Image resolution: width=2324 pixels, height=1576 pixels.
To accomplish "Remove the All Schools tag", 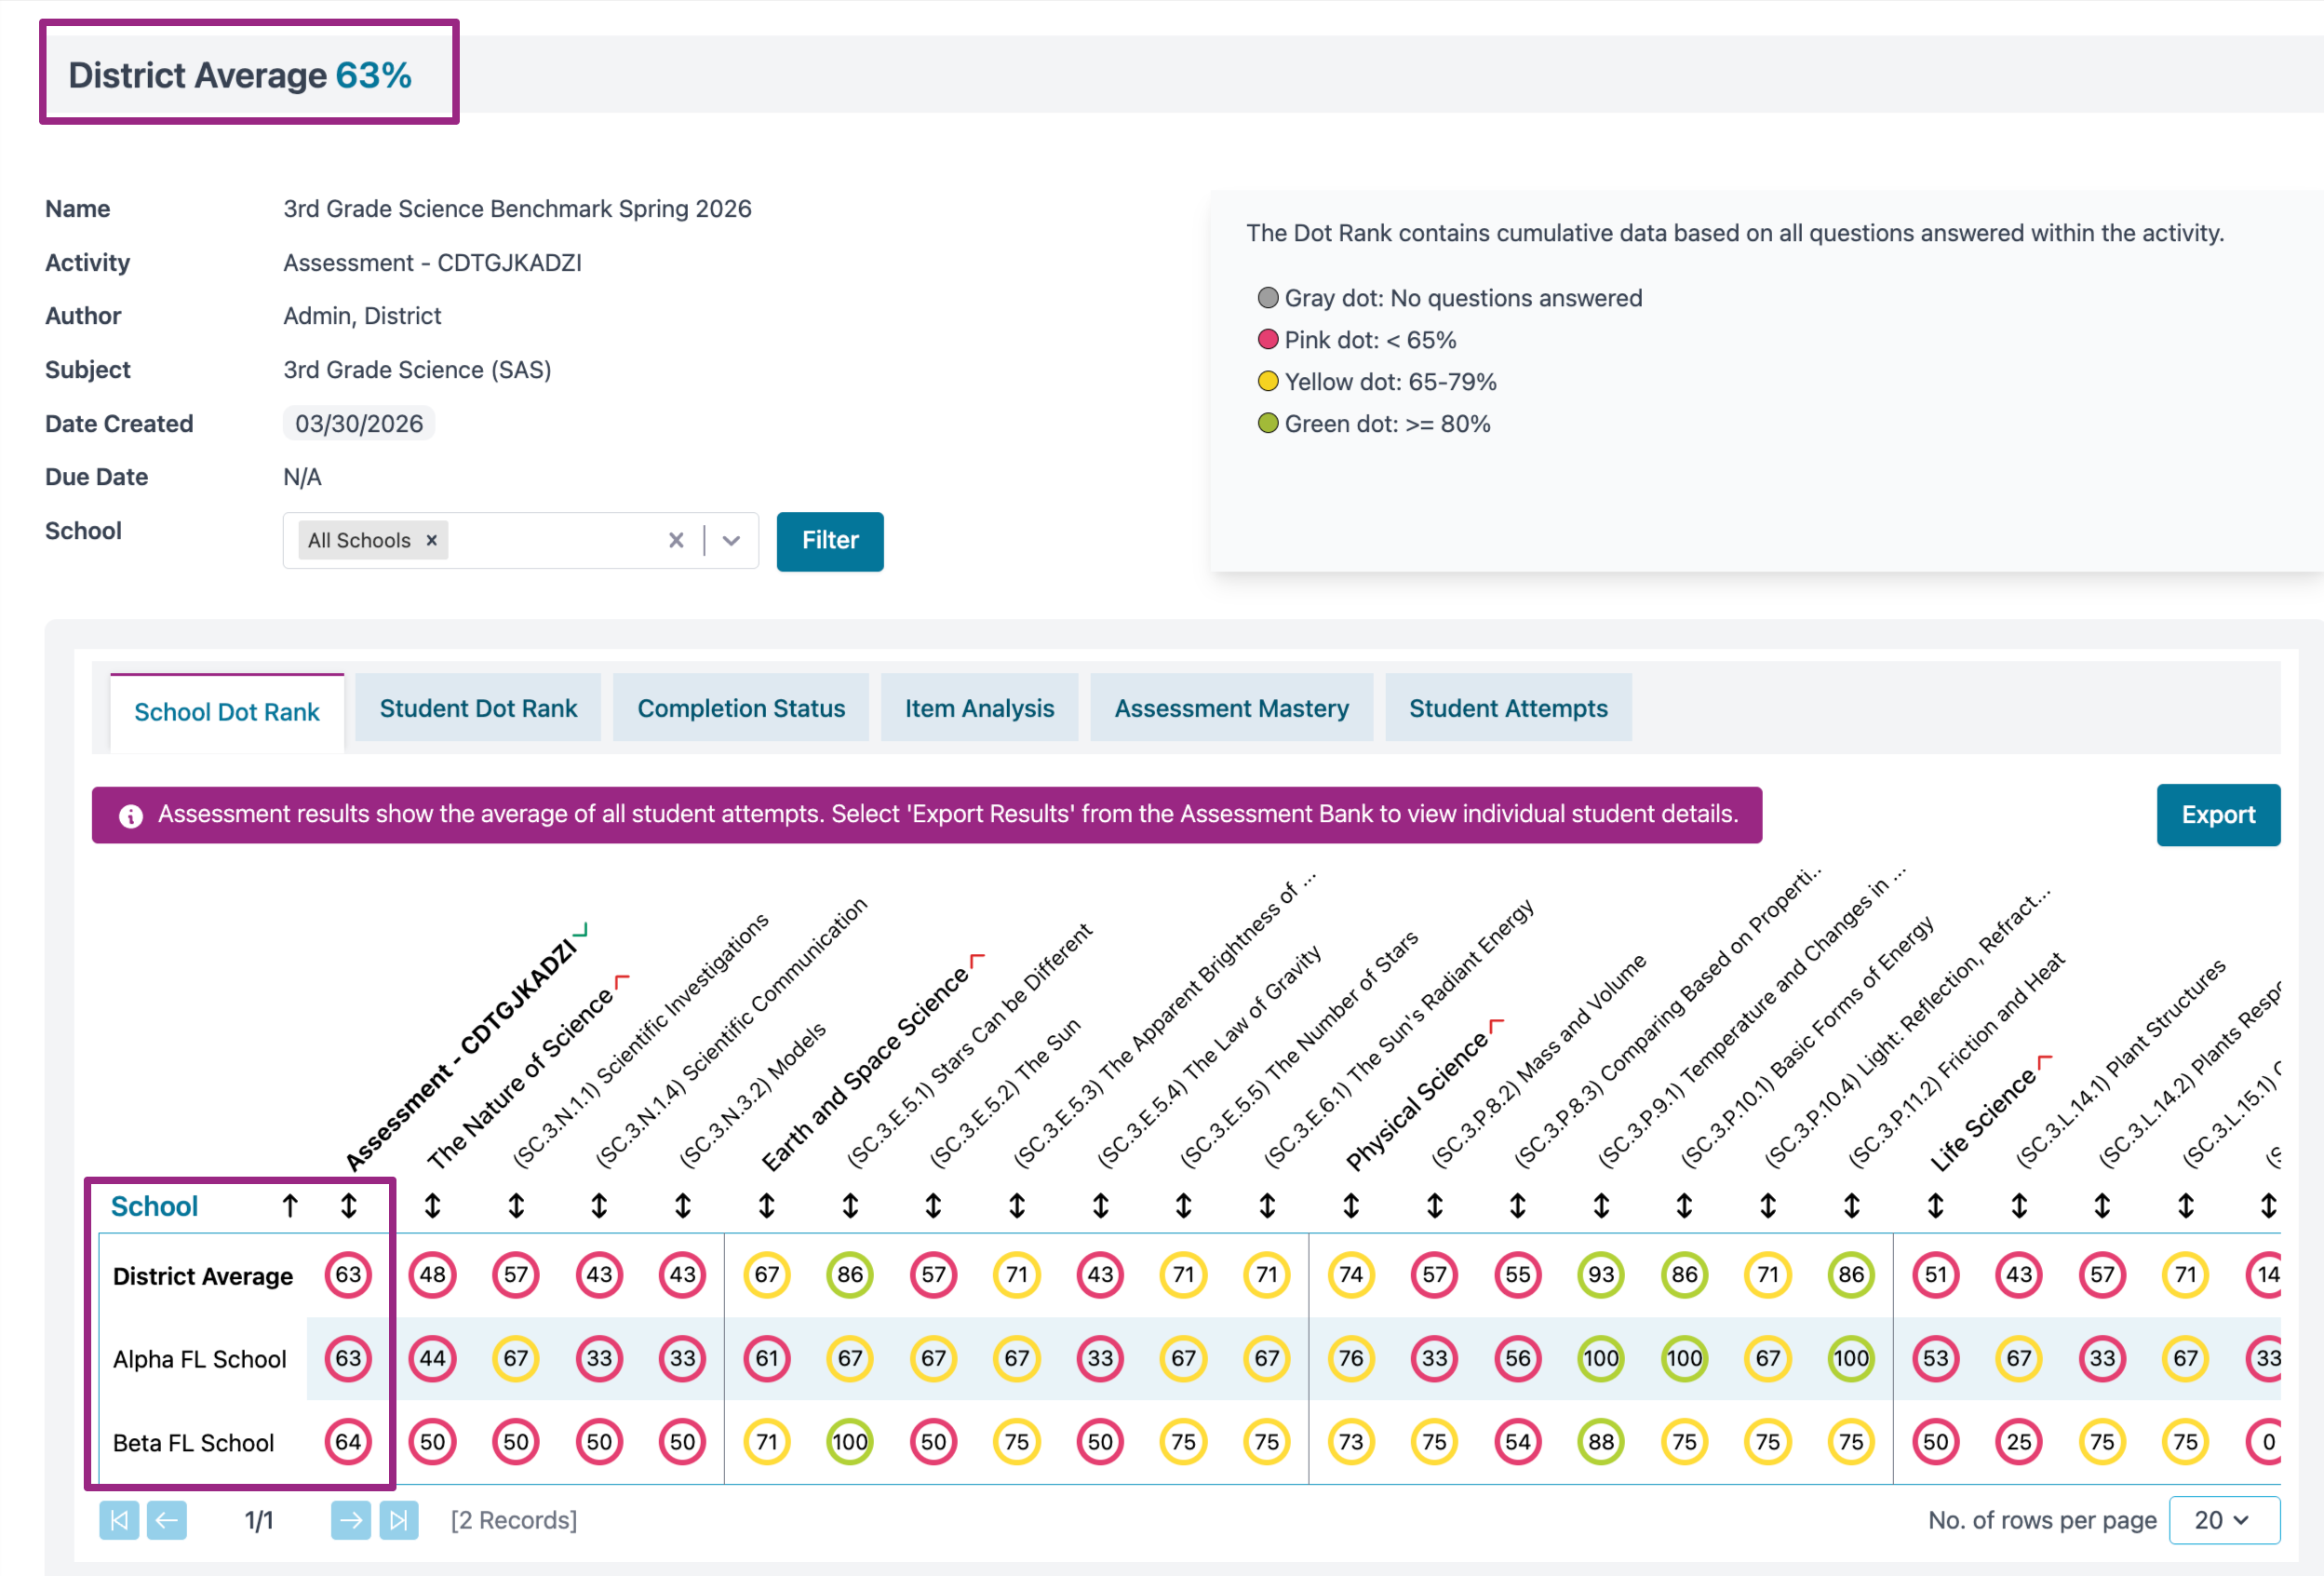I will tap(432, 540).
